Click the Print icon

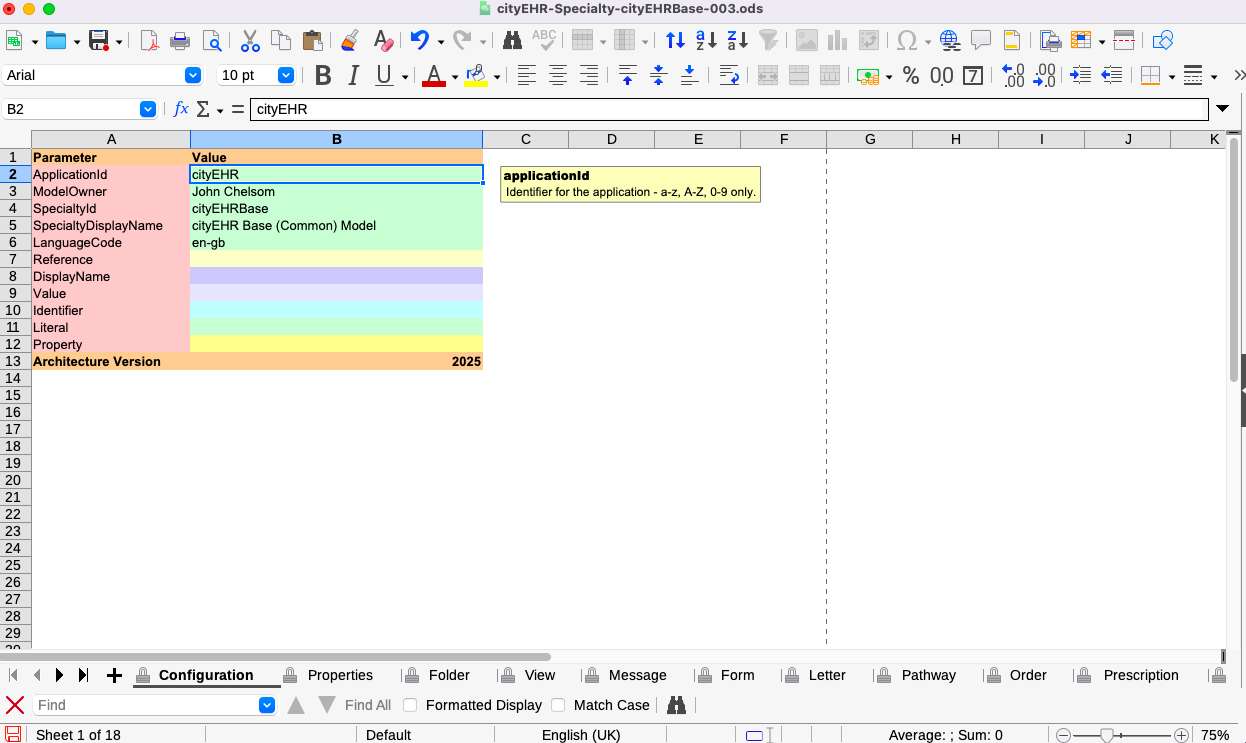[180, 41]
